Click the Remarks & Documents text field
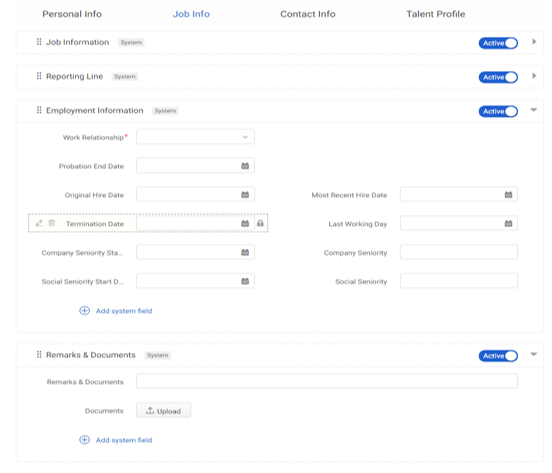Viewport: 552px width, 473px height. click(327, 381)
